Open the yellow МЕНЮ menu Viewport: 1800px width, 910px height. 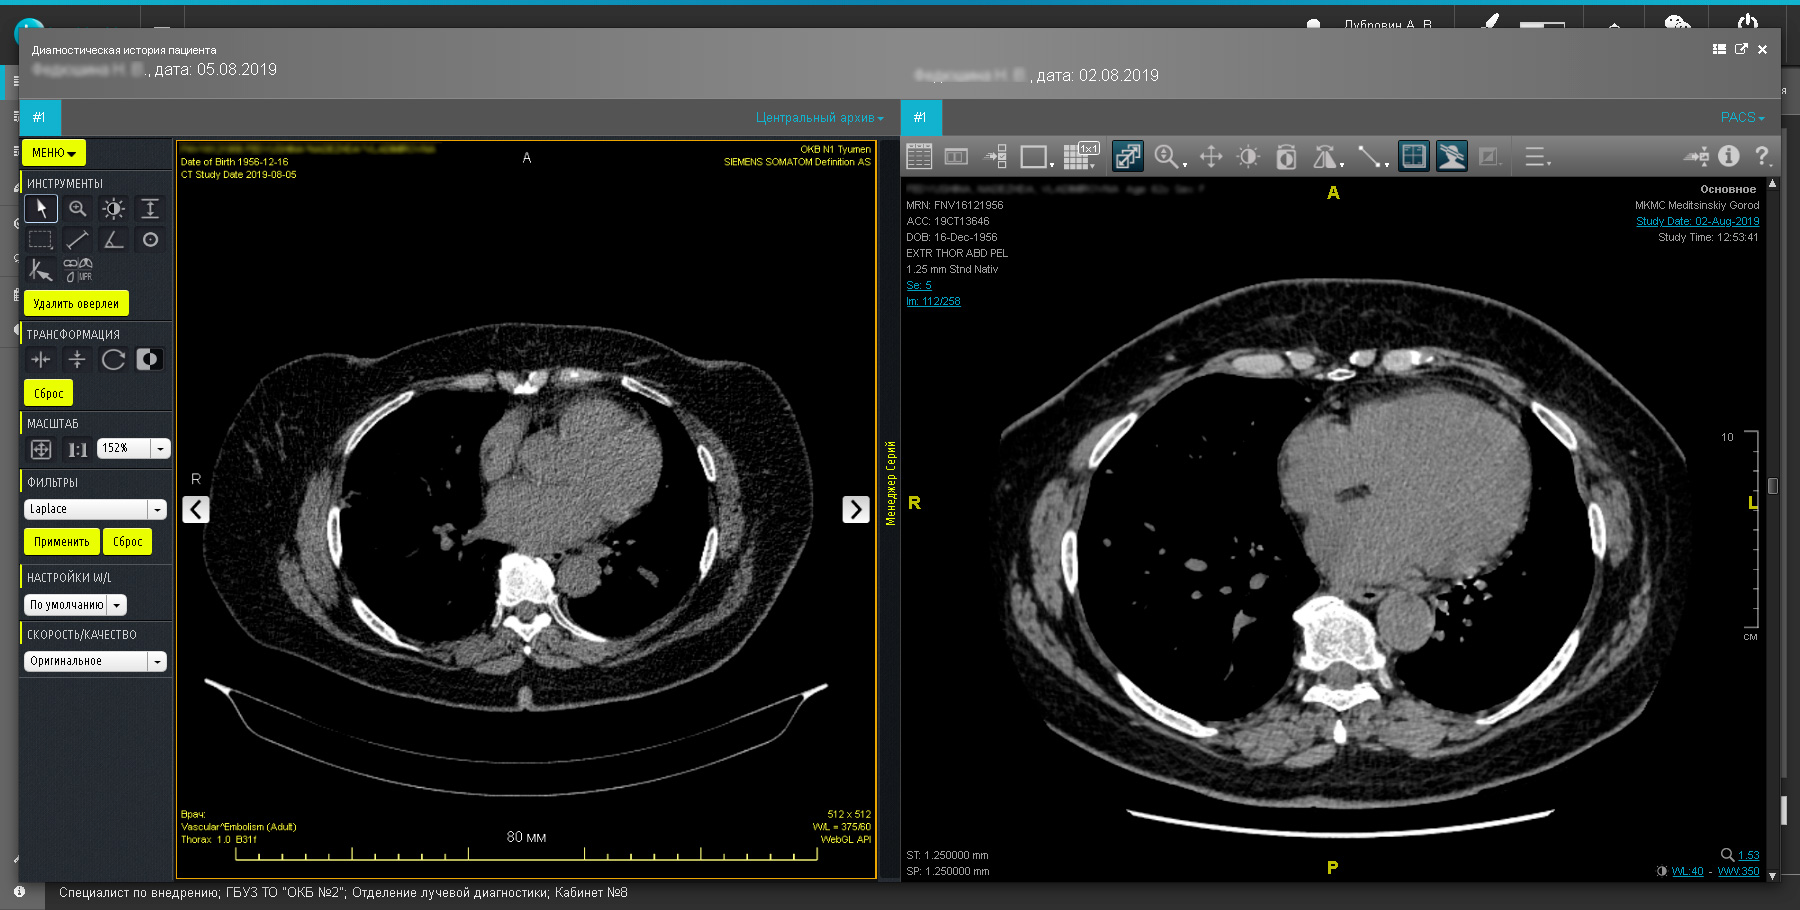pos(54,153)
